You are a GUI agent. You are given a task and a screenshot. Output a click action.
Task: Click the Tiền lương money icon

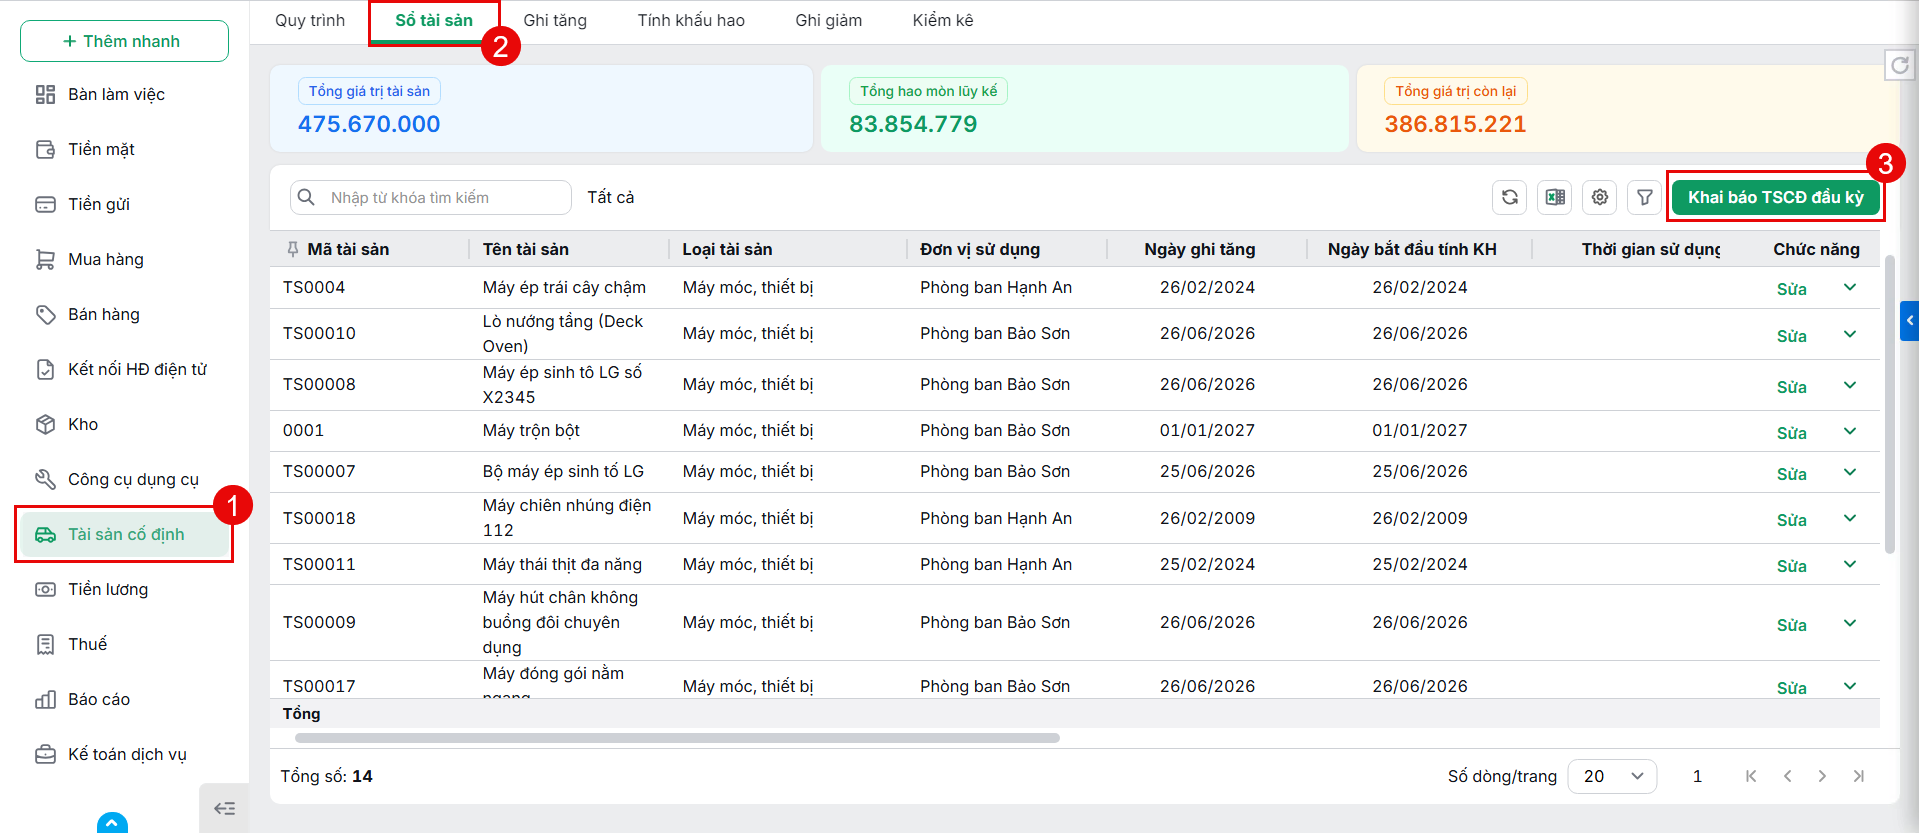coord(45,589)
